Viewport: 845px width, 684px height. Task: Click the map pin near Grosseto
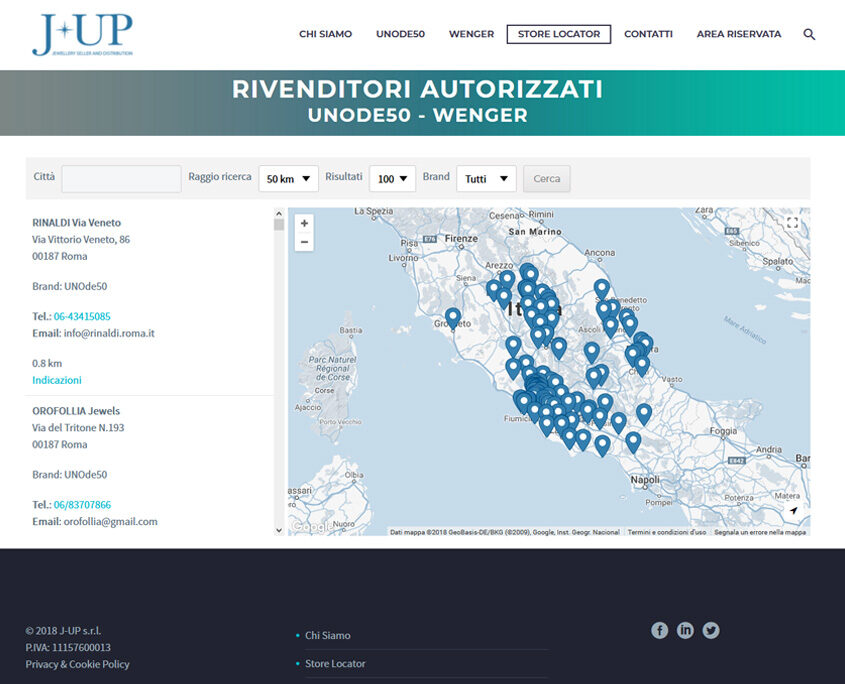coord(453,317)
